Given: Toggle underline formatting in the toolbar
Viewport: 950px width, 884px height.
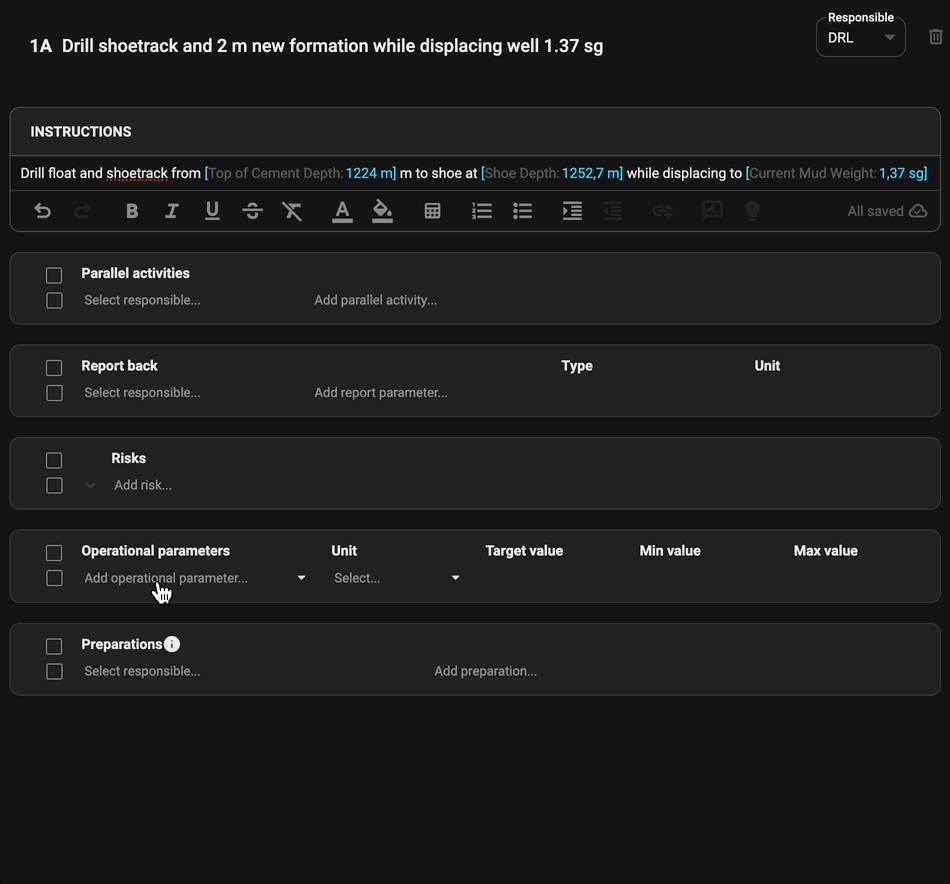Looking at the screenshot, I should pos(211,211).
